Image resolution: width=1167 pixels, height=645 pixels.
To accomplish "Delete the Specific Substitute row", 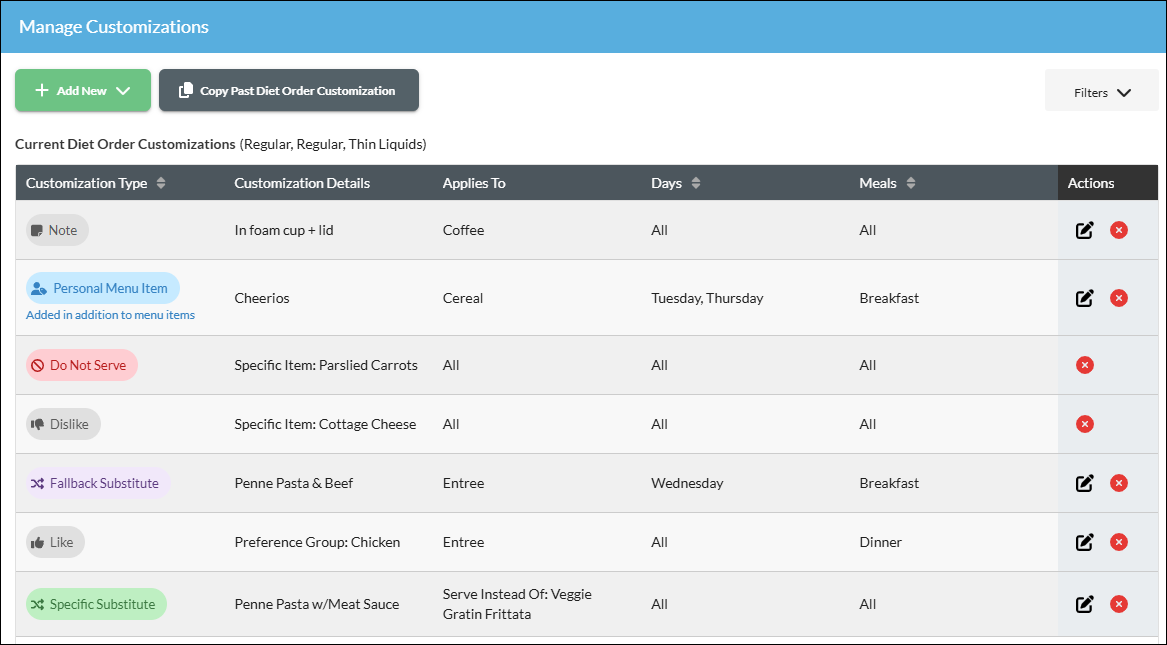I will (x=1119, y=604).
